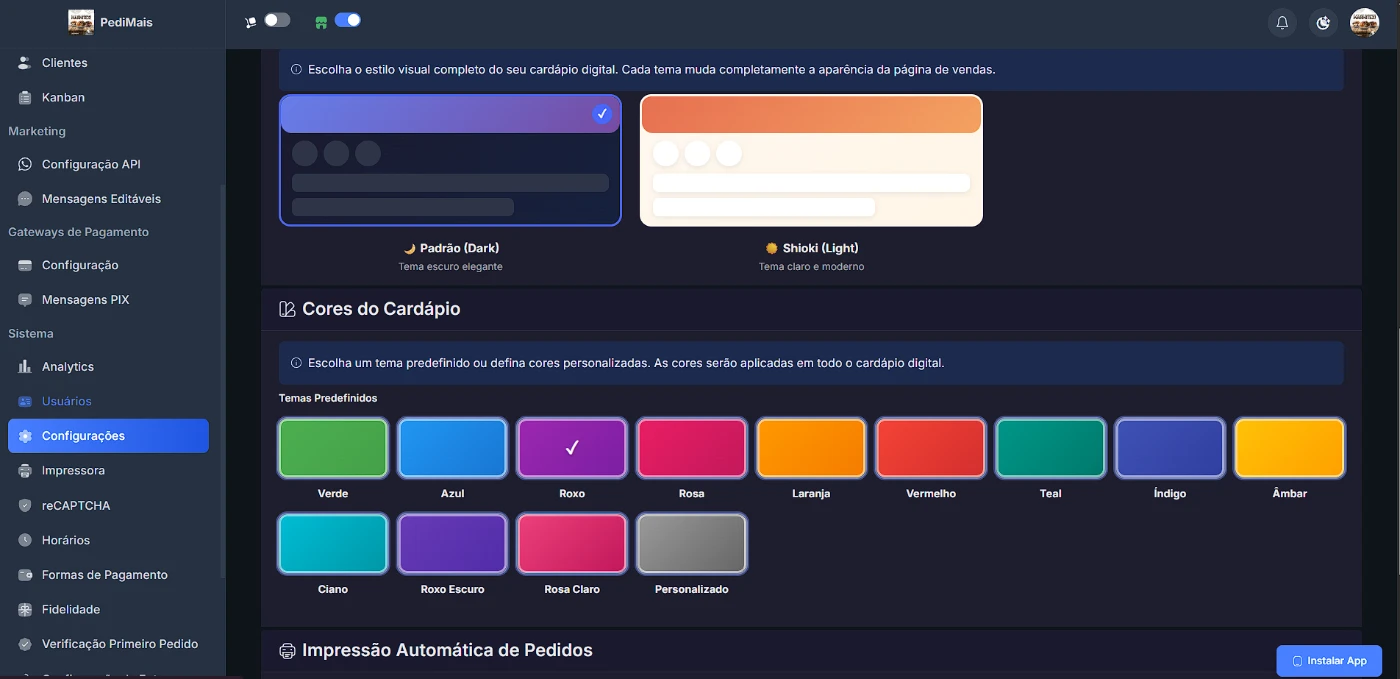Go to Impressora settings
Viewport: 1400px width, 679px height.
click(73, 471)
